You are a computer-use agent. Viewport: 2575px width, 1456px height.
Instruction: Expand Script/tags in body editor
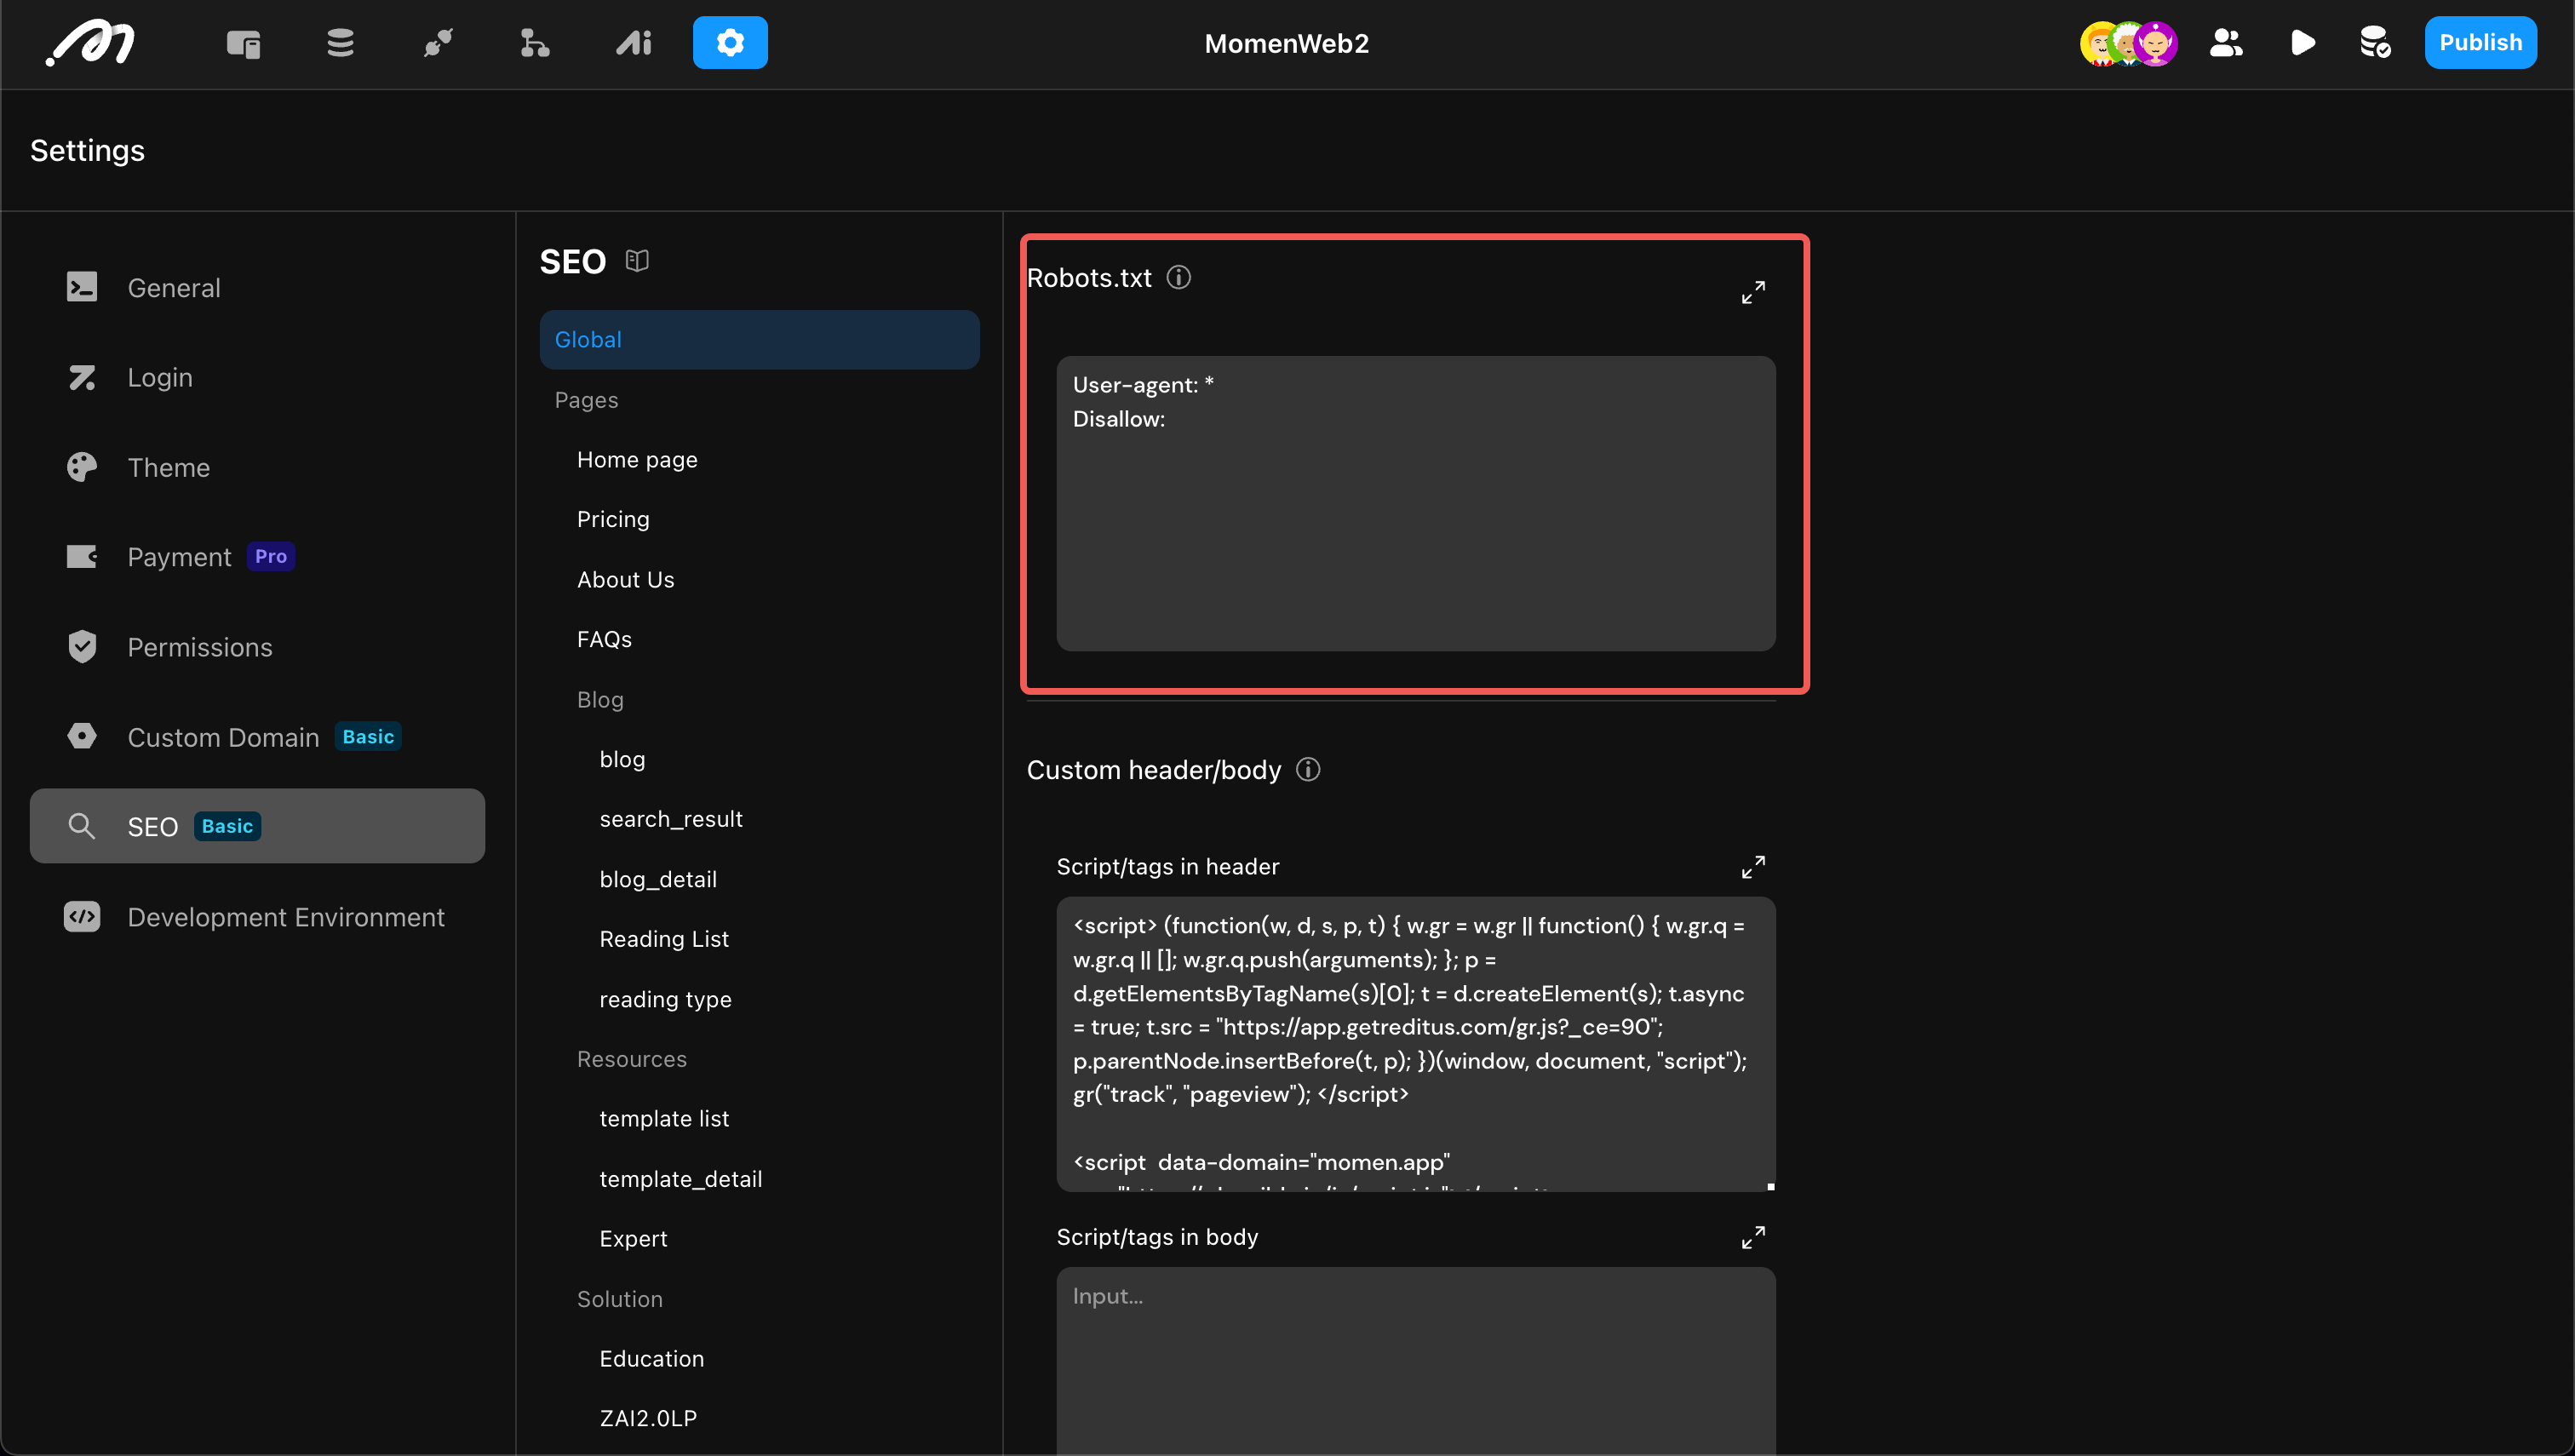1753,1237
